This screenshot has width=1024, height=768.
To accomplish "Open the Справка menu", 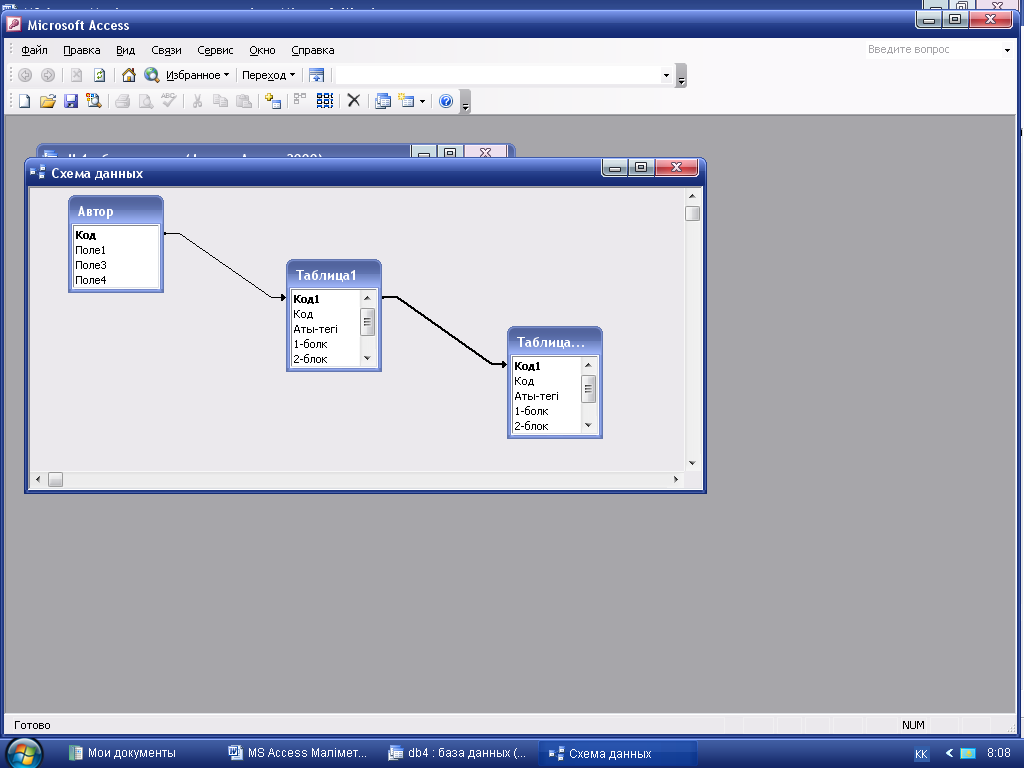I will 312,50.
